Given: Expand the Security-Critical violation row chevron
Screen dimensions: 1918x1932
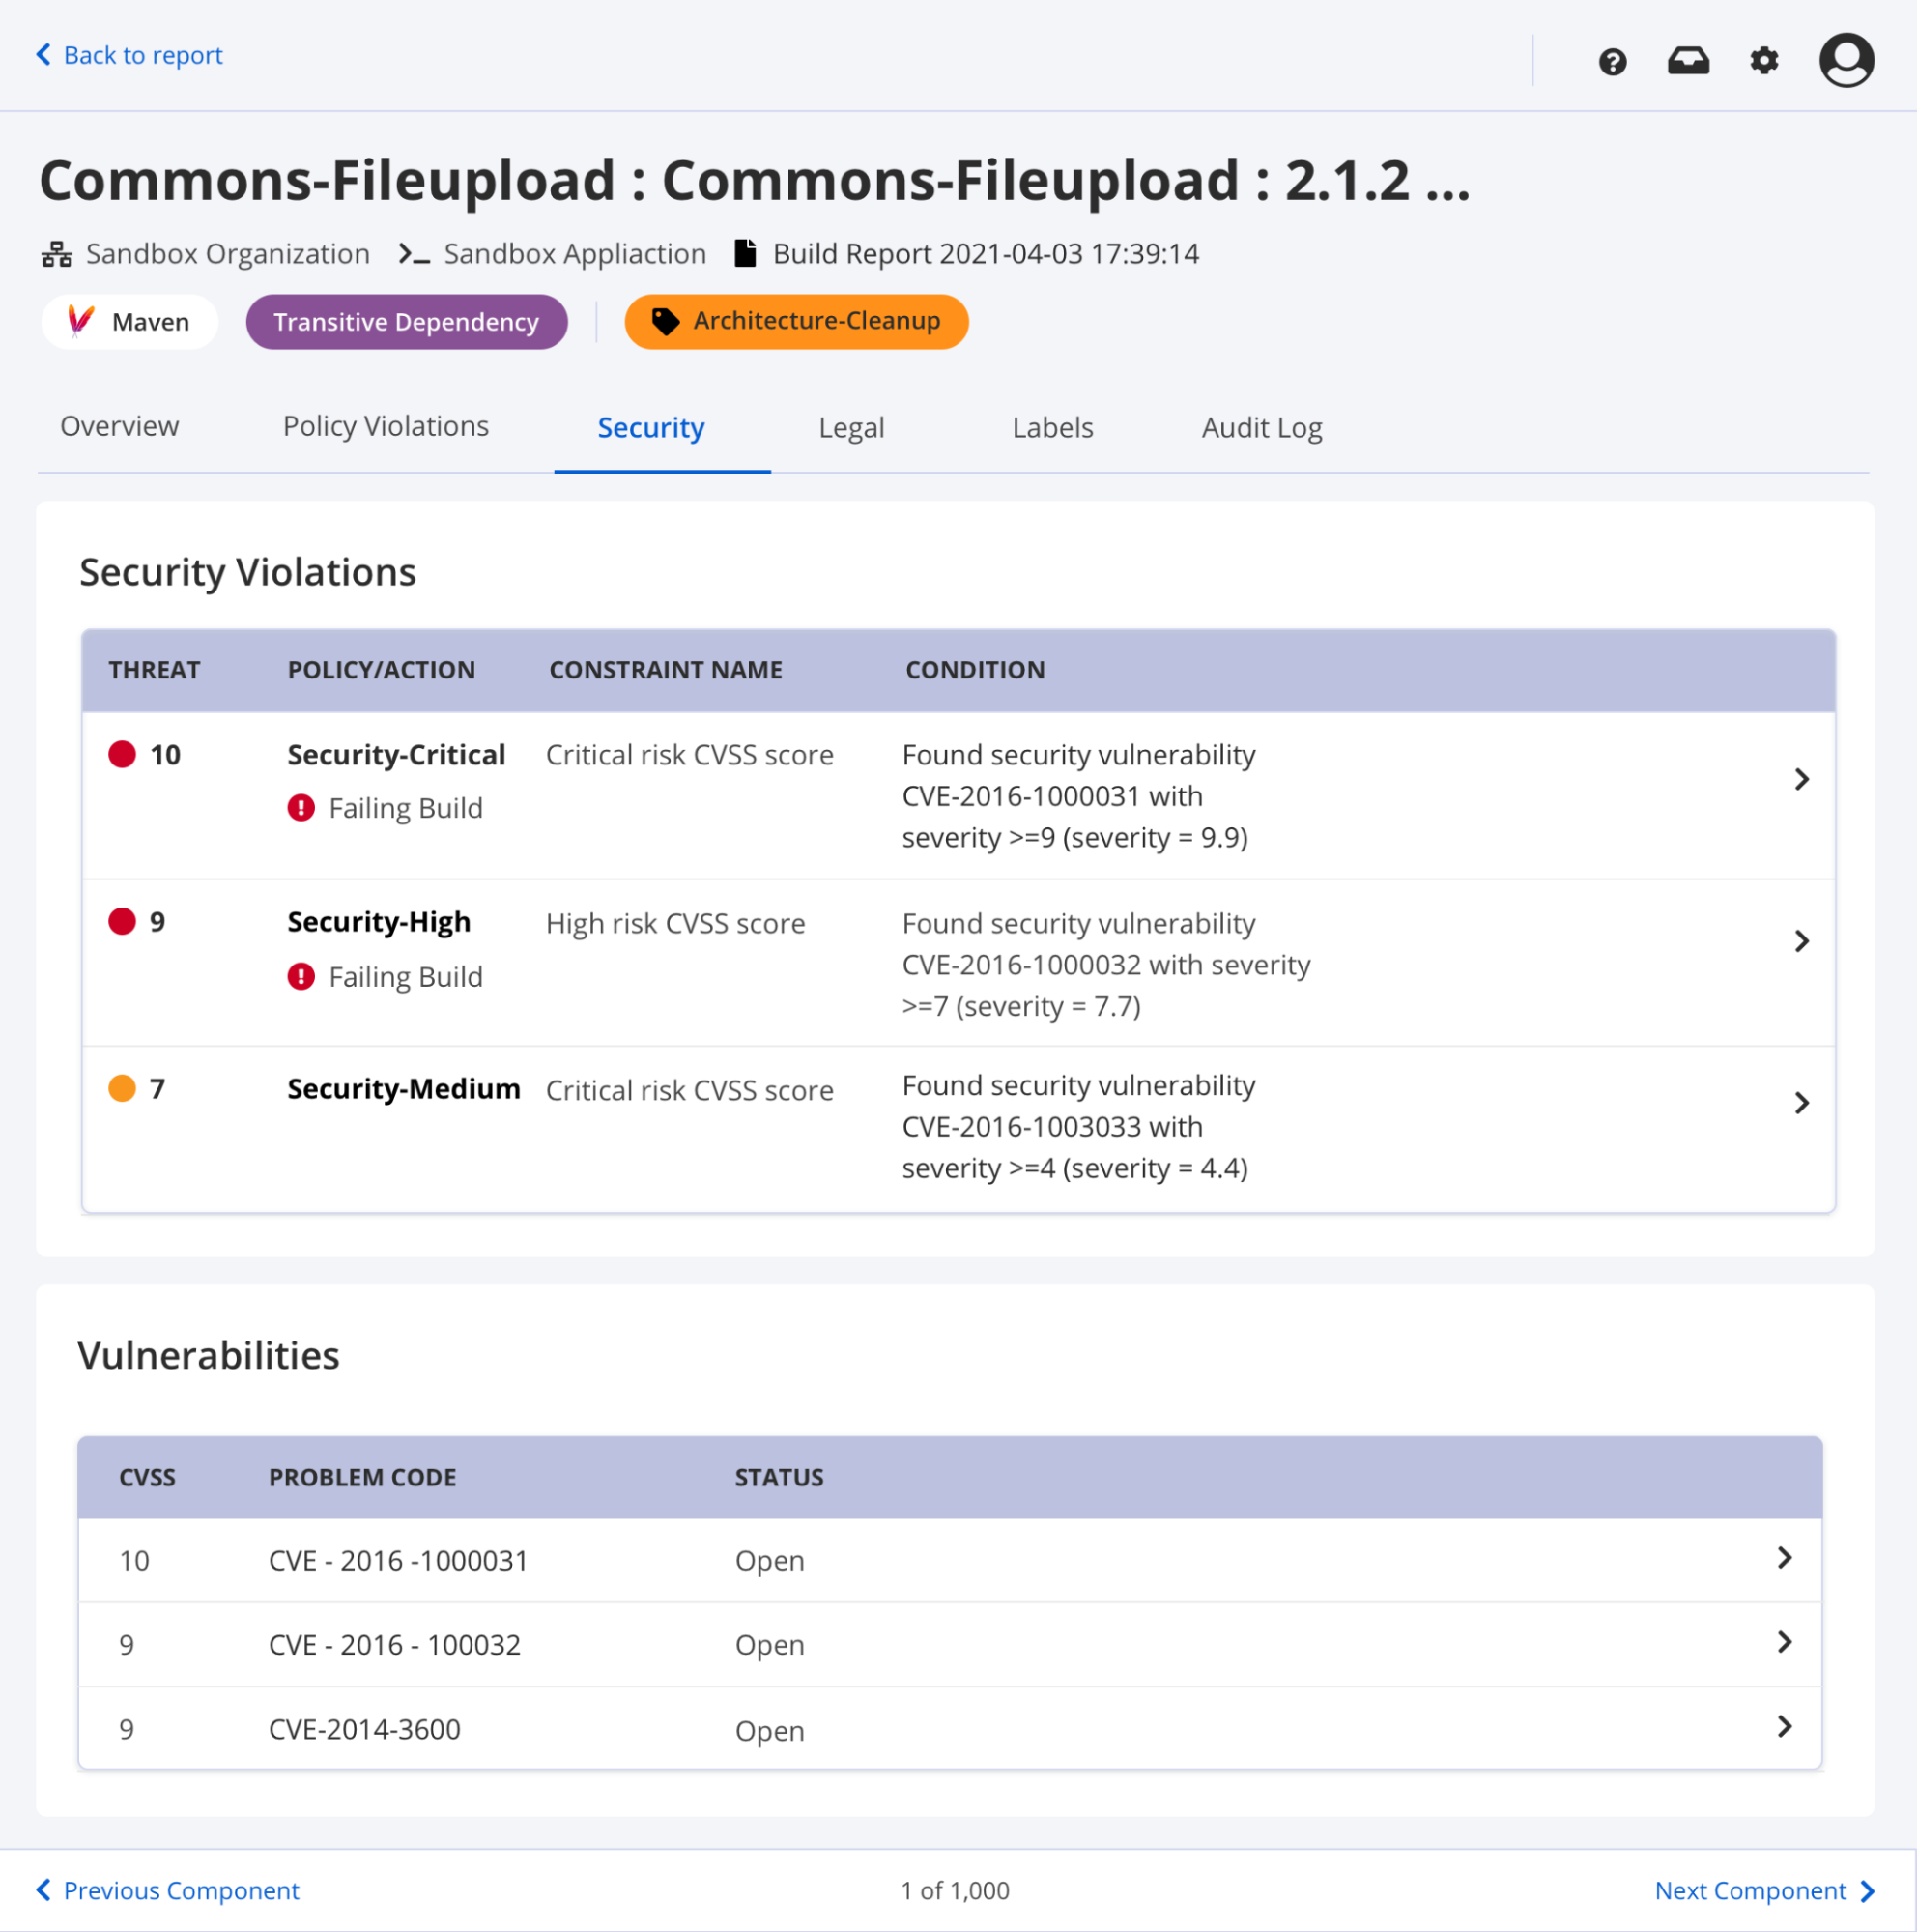Looking at the screenshot, I should tap(1801, 779).
